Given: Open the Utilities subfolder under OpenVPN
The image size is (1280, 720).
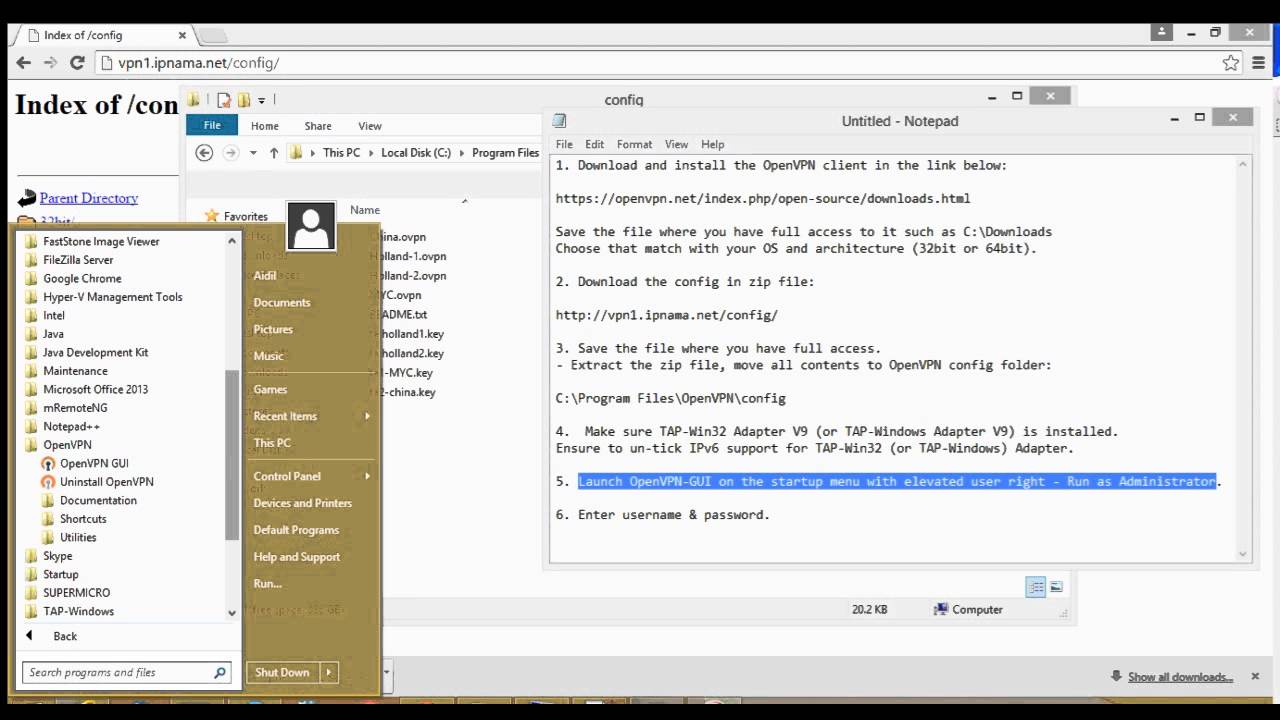Looking at the screenshot, I should 78,538.
